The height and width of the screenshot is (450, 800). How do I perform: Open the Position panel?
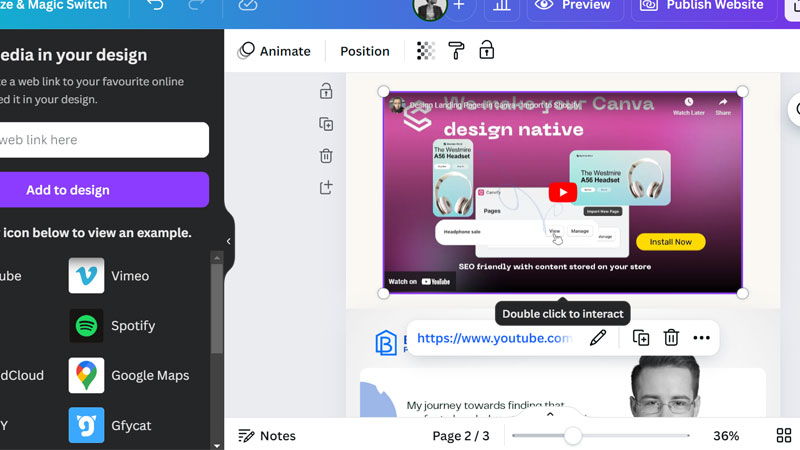point(365,51)
